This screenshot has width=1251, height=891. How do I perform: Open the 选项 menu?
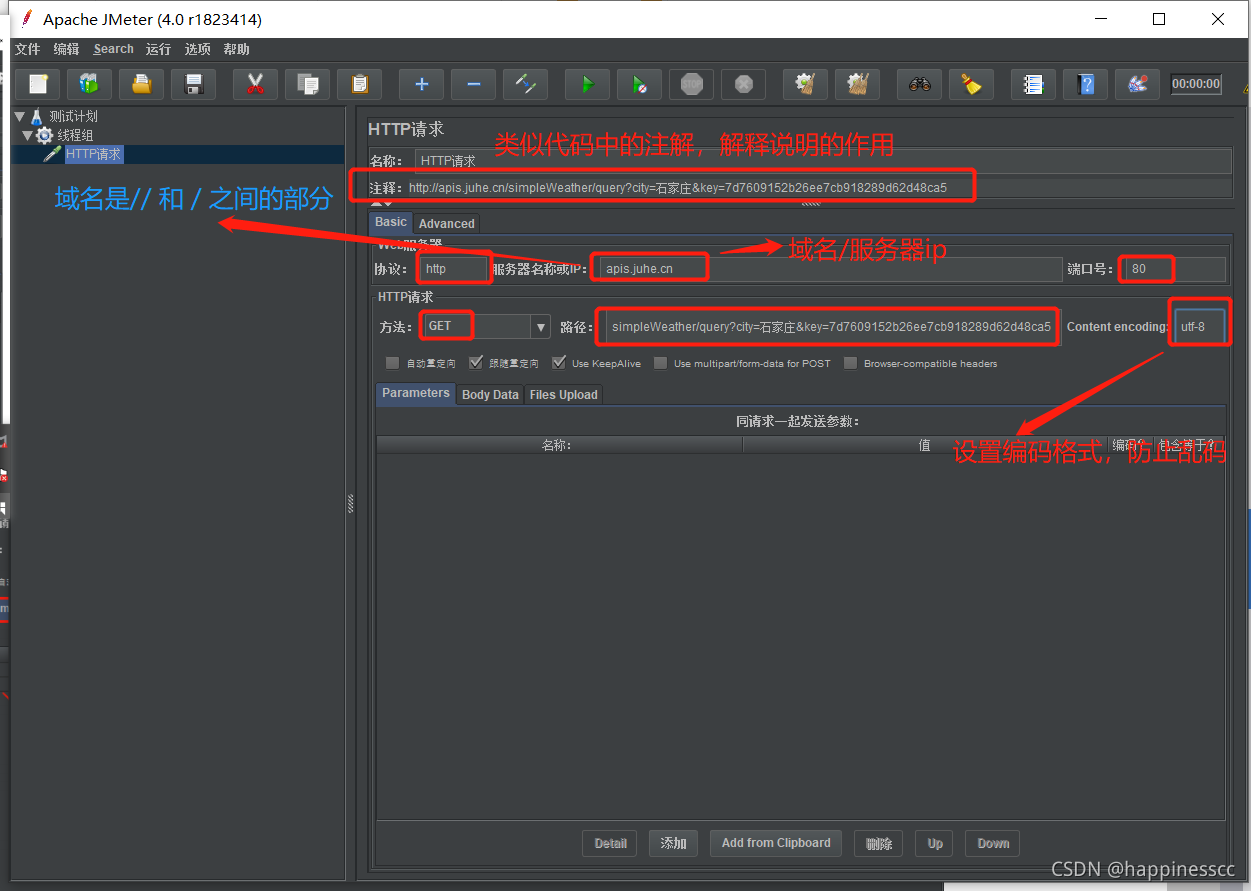tap(198, 49)
